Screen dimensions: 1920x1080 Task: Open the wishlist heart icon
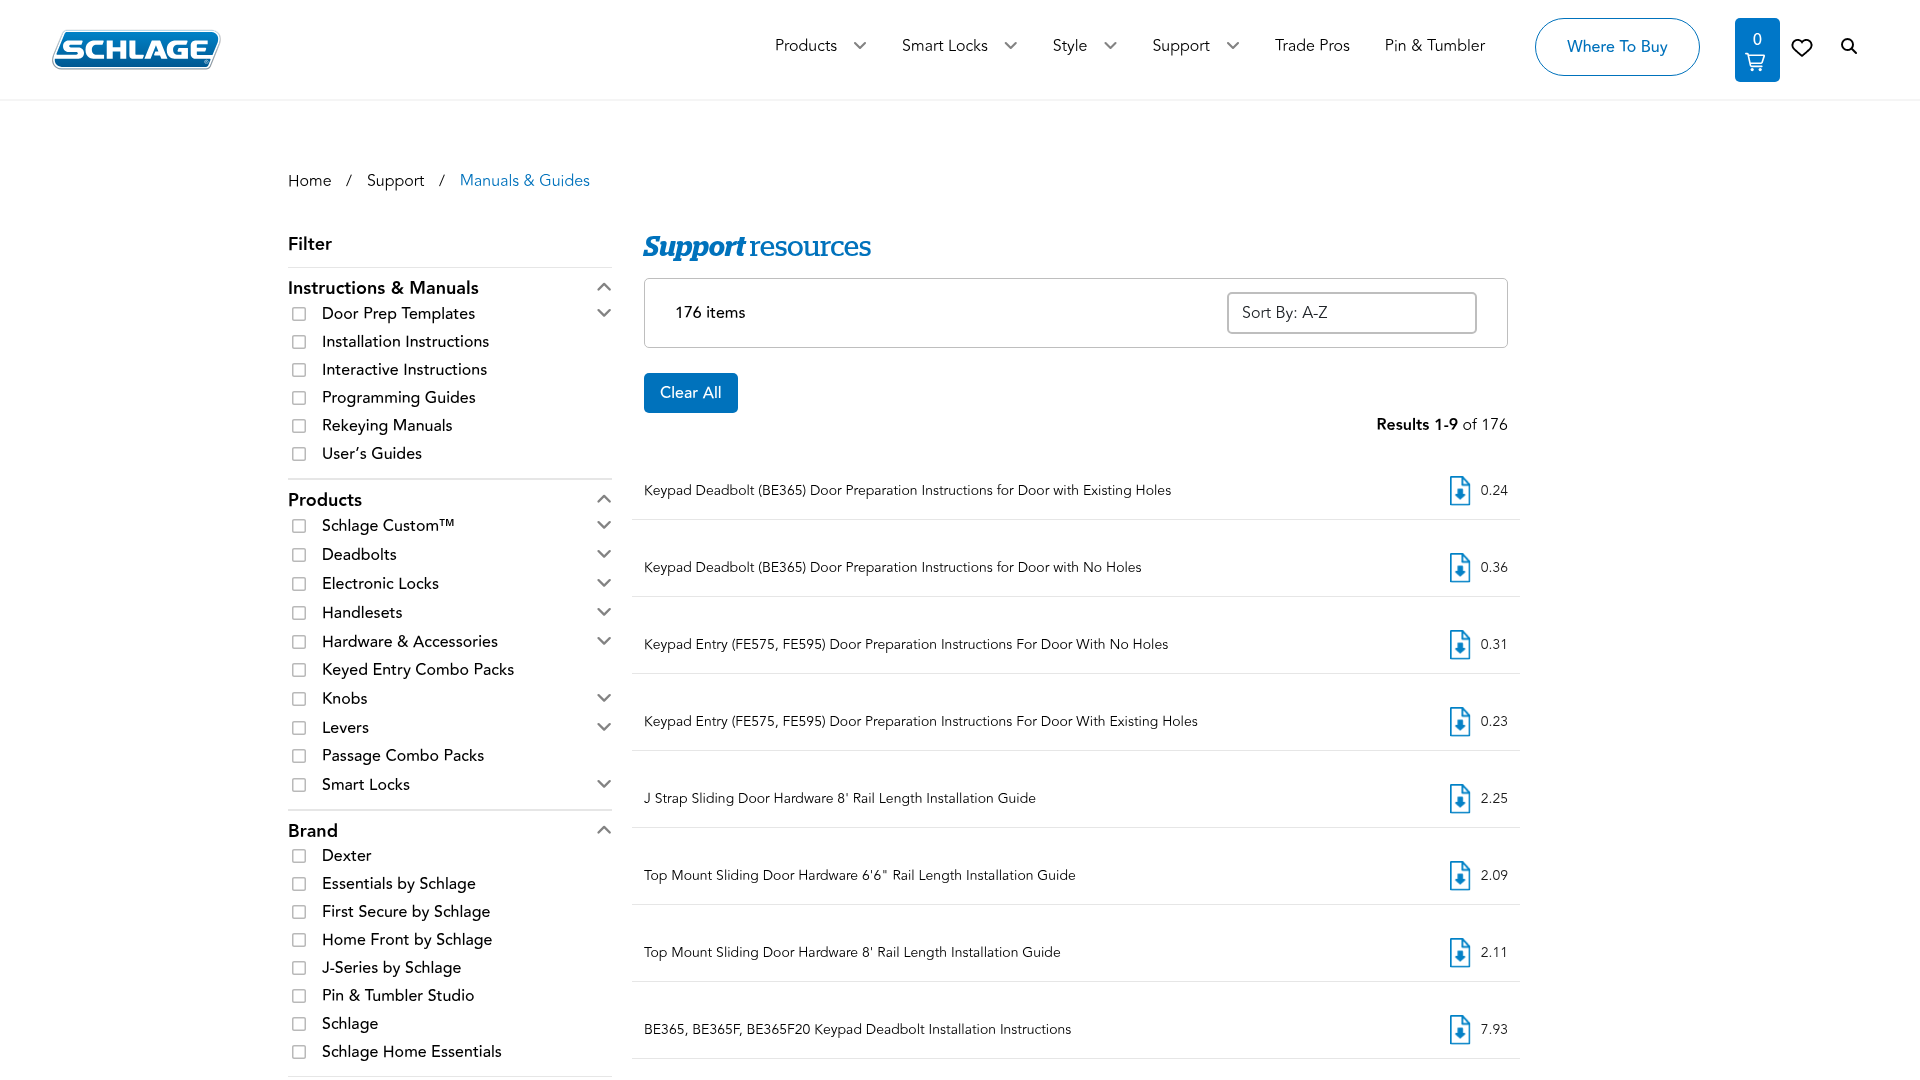1802,47
